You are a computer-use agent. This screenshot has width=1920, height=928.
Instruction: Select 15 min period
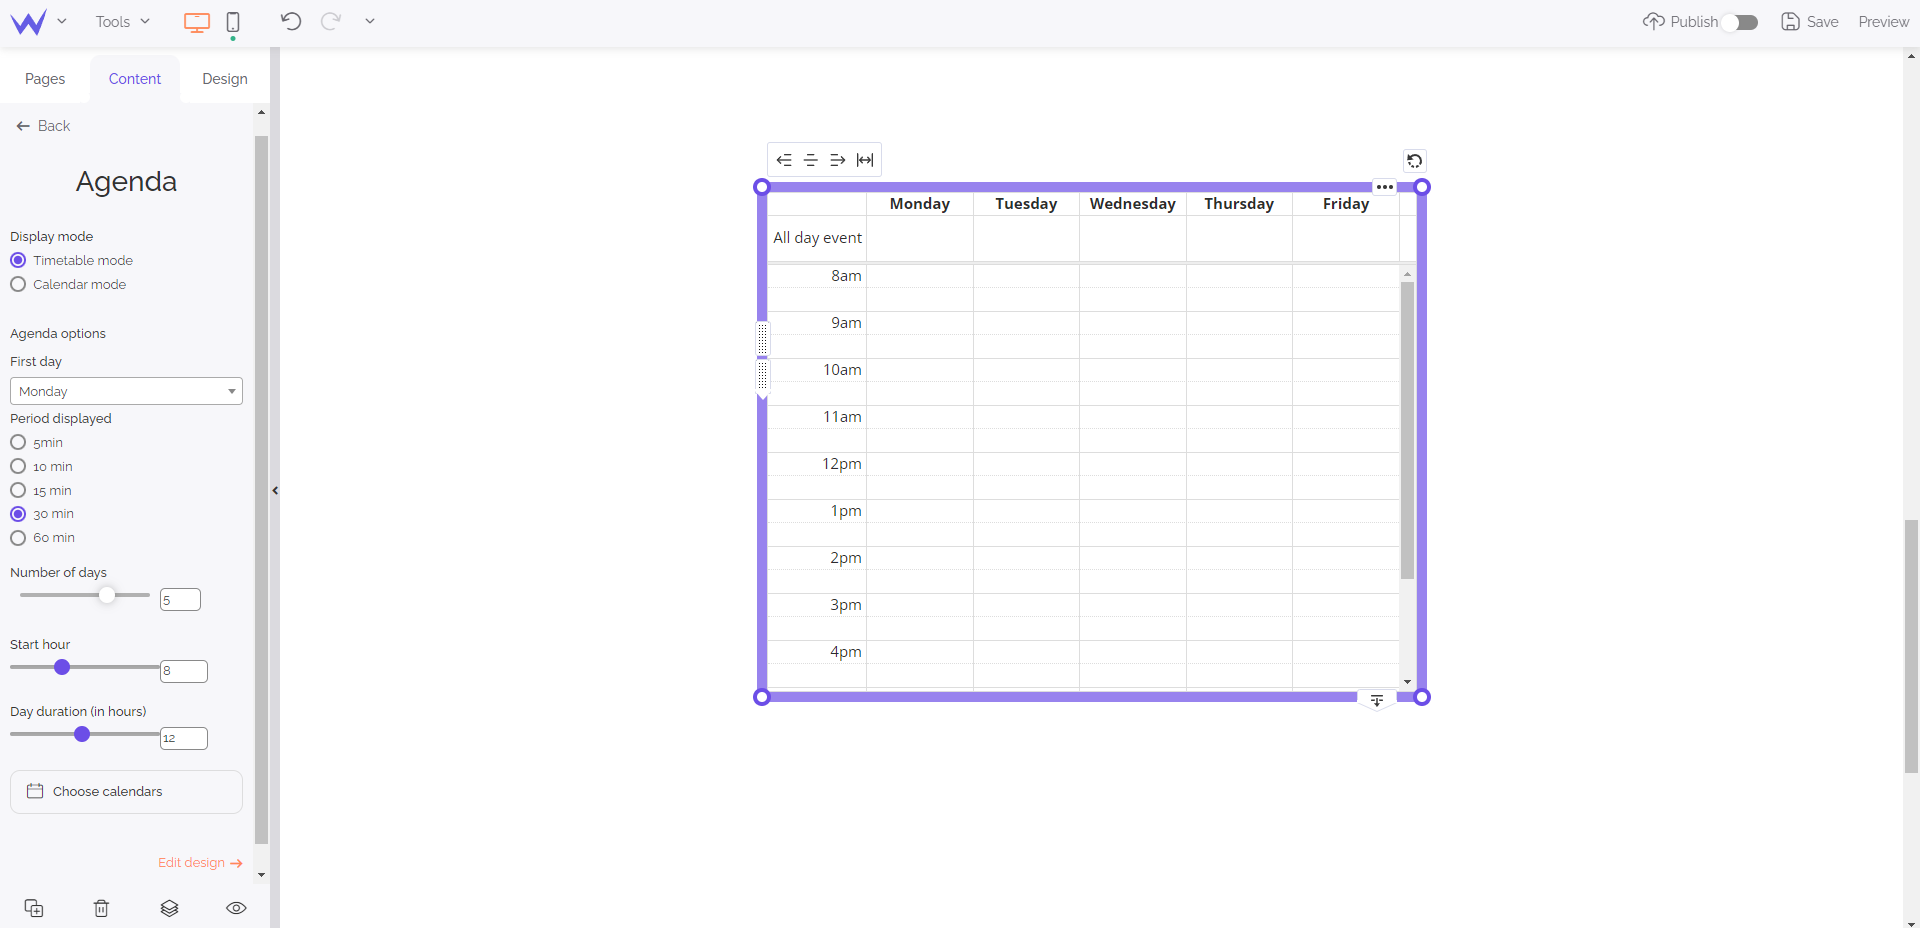coord(18,490)
